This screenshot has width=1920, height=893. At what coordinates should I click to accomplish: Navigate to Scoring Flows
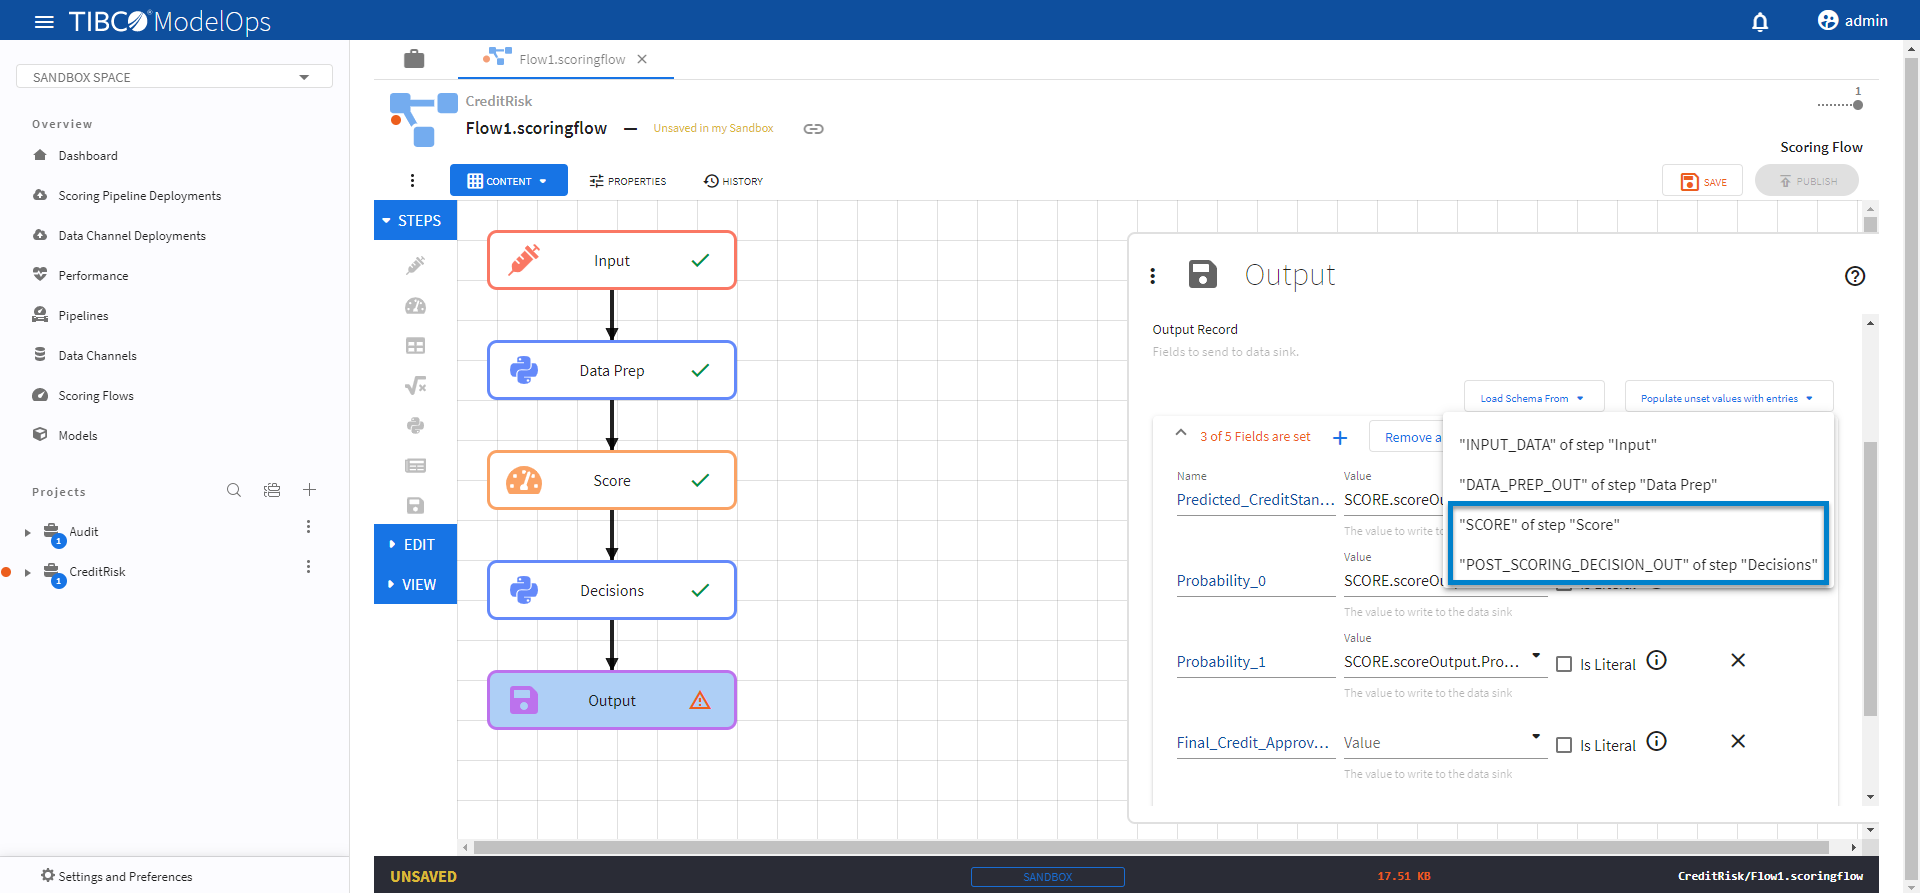coord(95,396)
